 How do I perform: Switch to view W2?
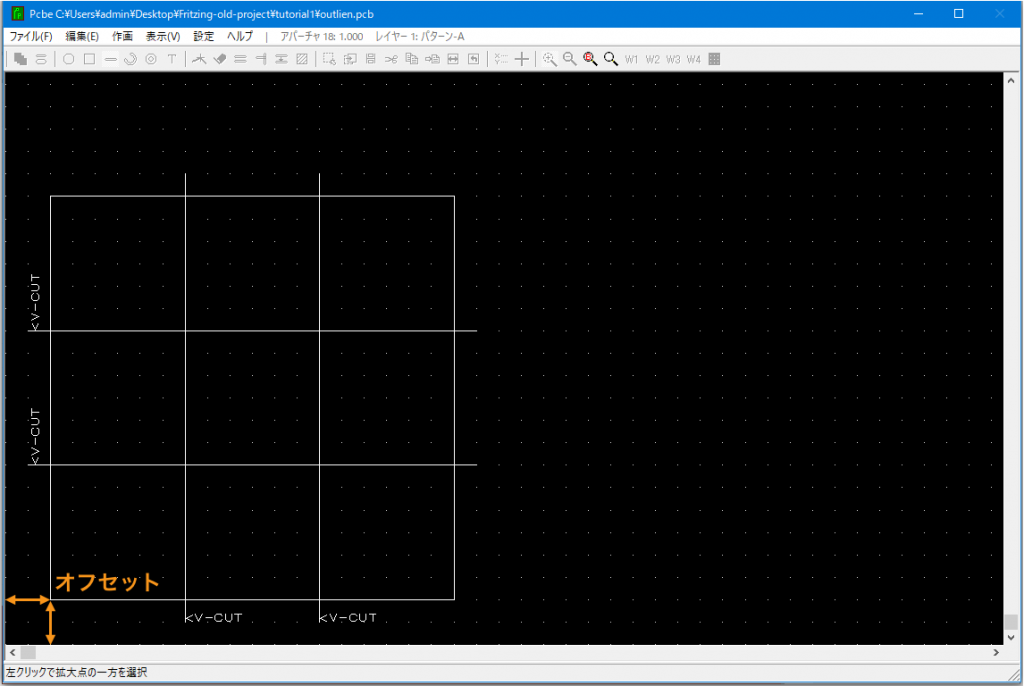coord(652,59)
